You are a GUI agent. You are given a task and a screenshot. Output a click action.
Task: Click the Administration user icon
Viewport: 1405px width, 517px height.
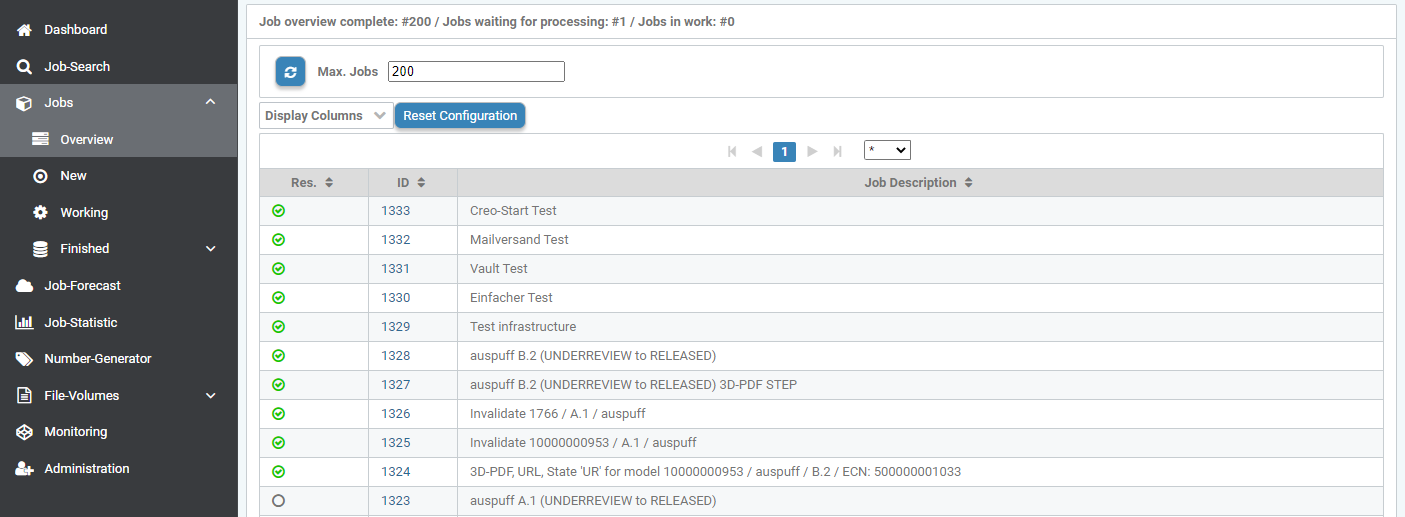click(25, 469)
